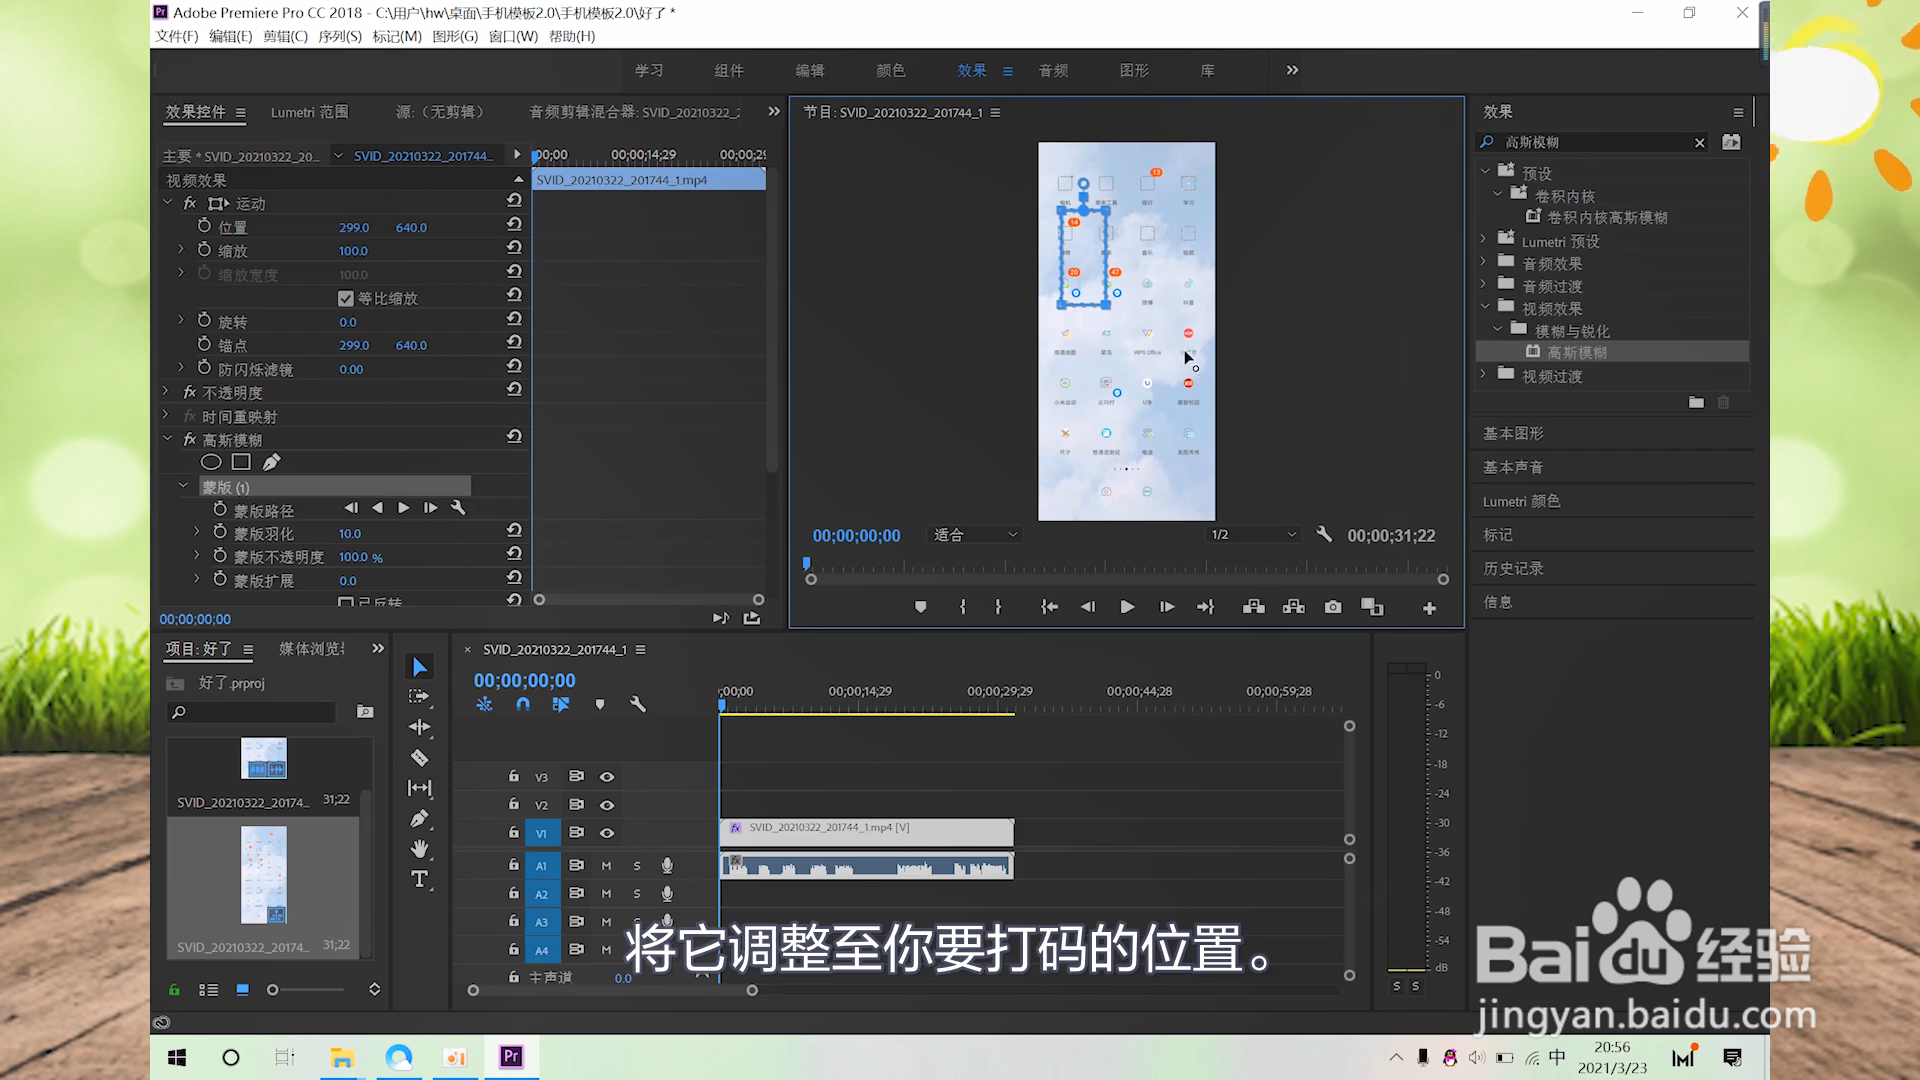This screenshot has height=1080, width=1920.
Task: Expand 视频过渡 folder in Effects
Action: [1484, 373]
